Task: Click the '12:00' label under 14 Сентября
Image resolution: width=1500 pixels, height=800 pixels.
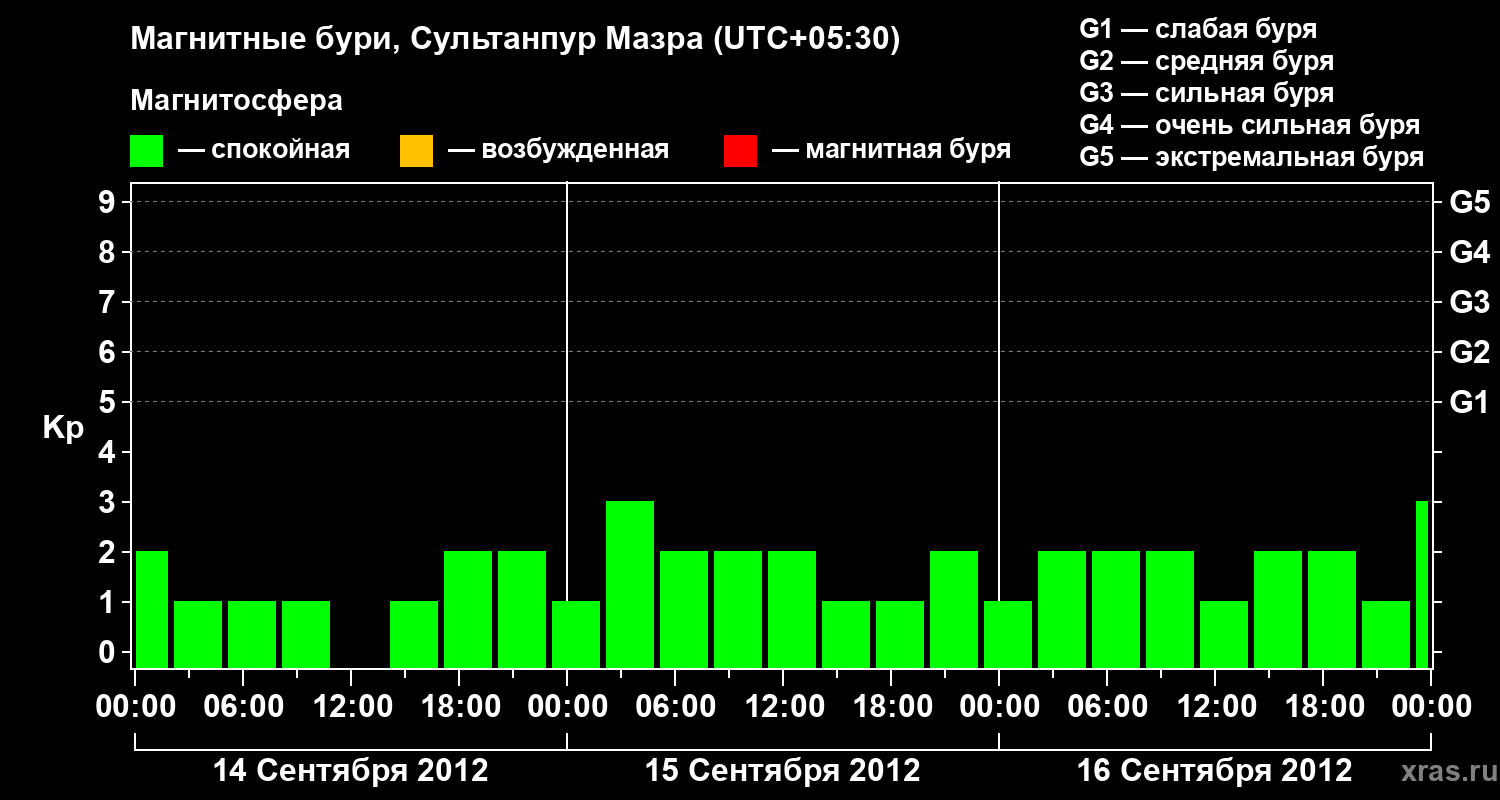Action: 351,707
